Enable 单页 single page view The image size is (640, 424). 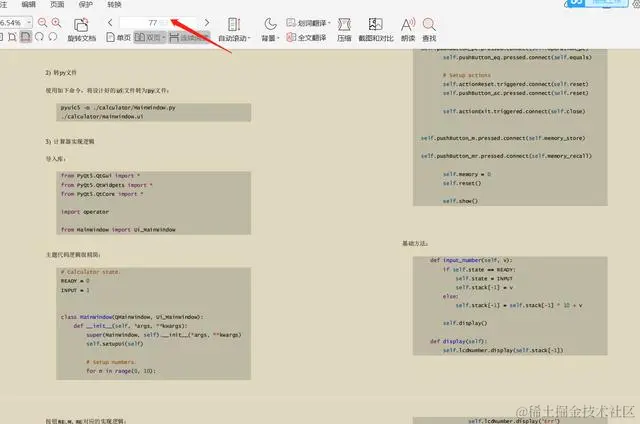118,38
